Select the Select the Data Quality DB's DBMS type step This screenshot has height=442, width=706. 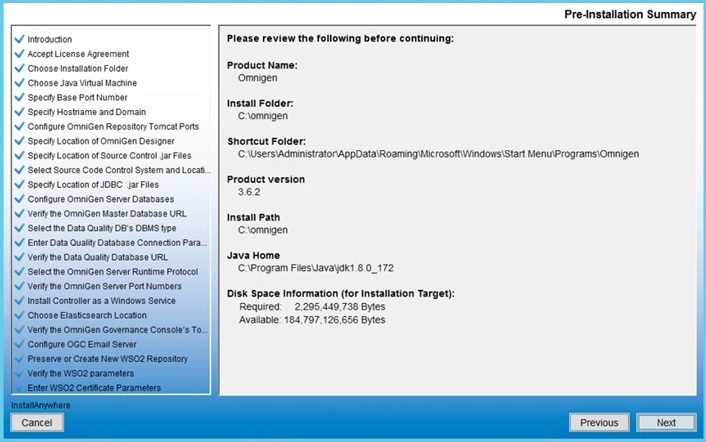(102, 228)
